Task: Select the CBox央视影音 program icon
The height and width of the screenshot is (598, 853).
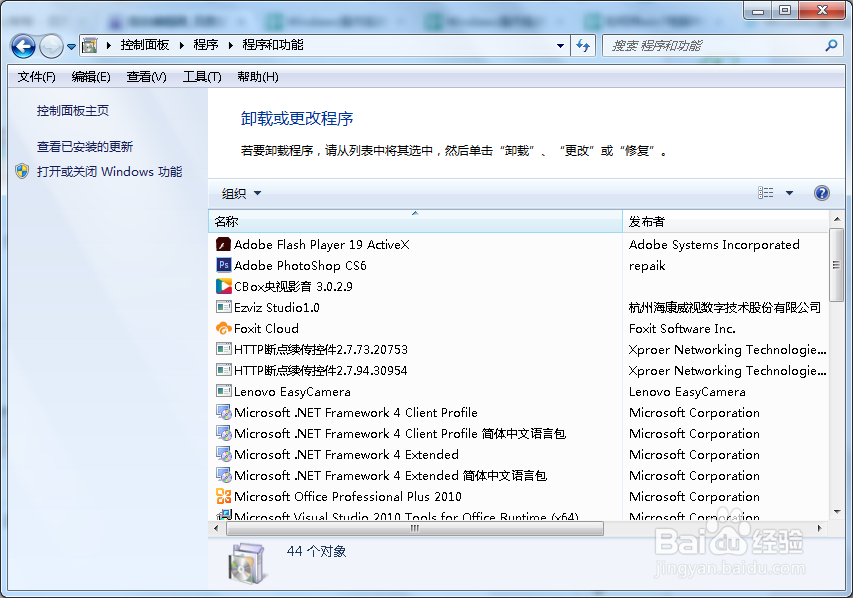Action: click(x=224, y=286)
